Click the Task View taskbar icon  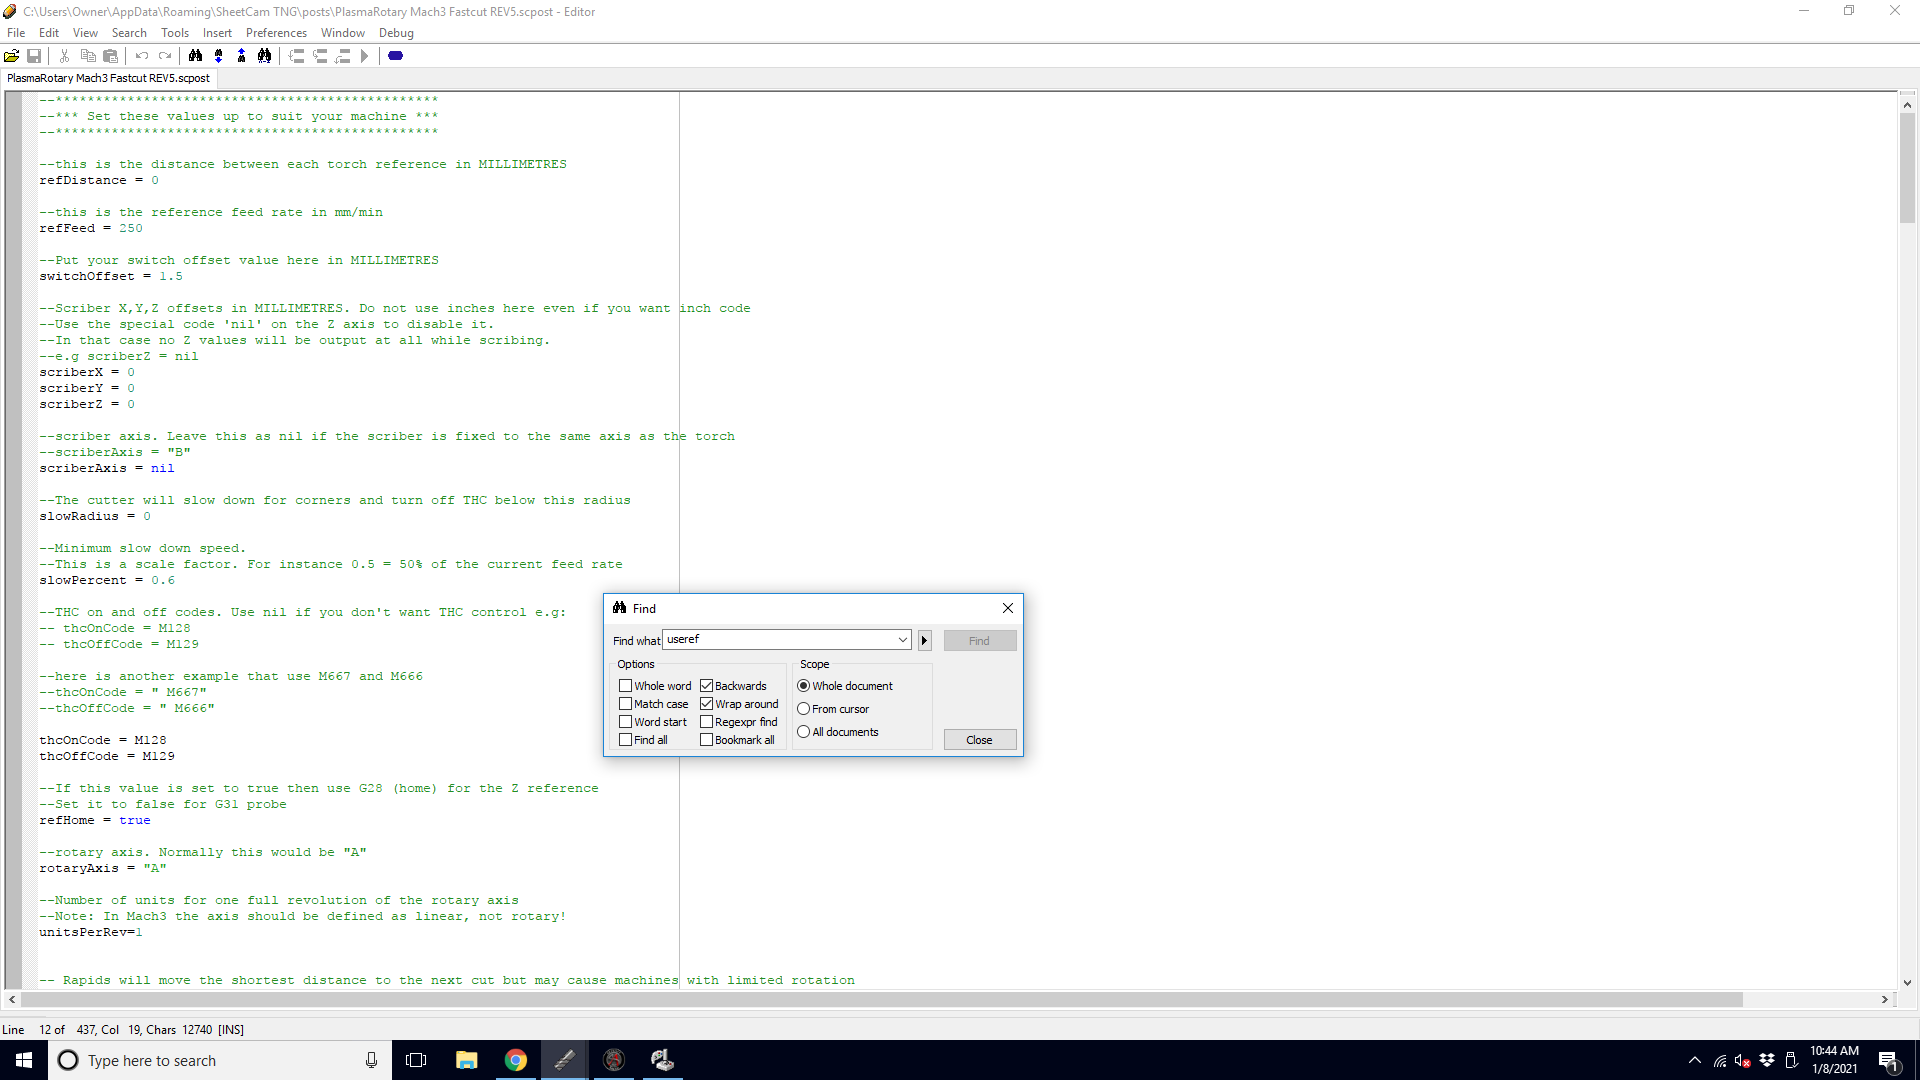click(x=416, y=1060)
